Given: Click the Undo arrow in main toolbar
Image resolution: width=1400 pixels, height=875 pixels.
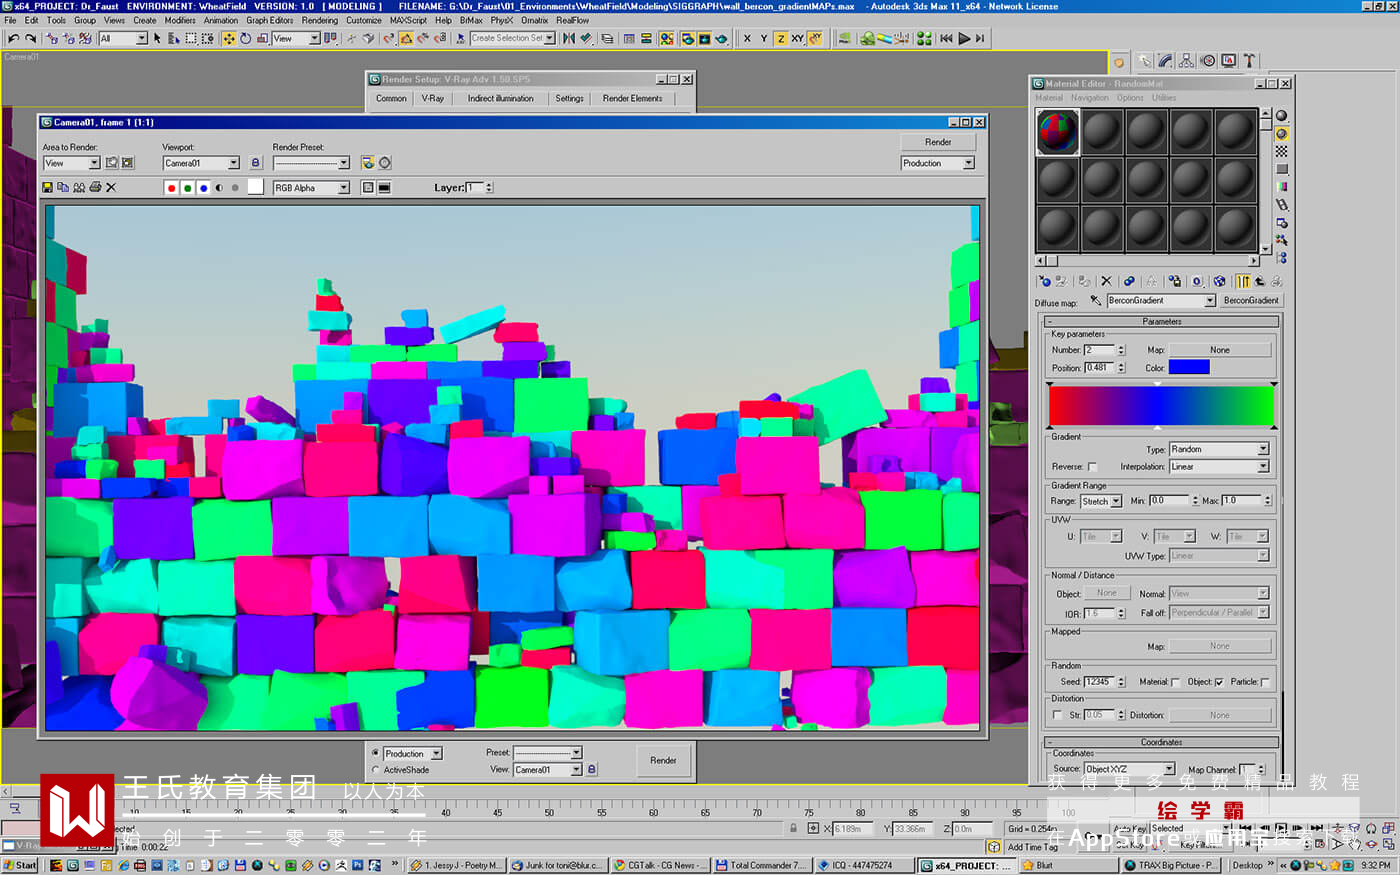Looking at the screenshot, I should [x=13, y=38].
